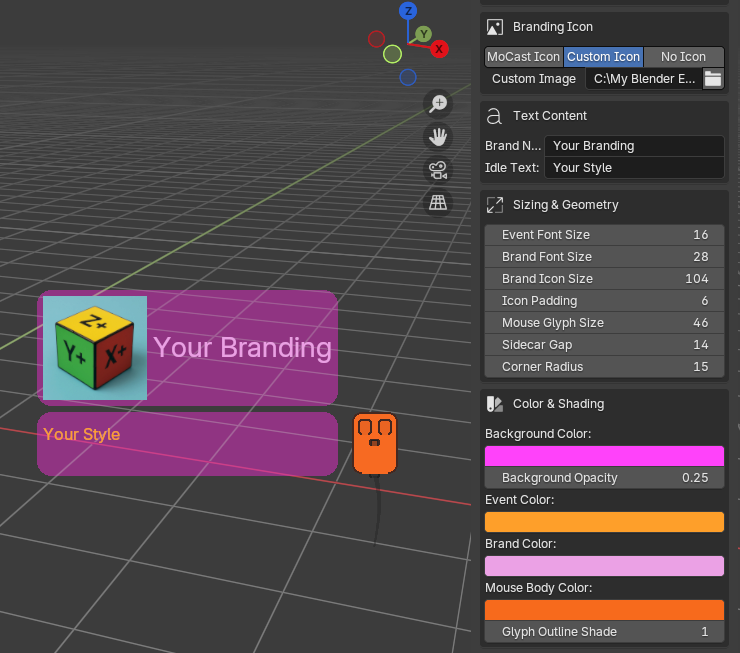This screenshot has height=653, width=740.
Task: Click the viewport zoom magnifier icon
Action: [x=437, y=103]
